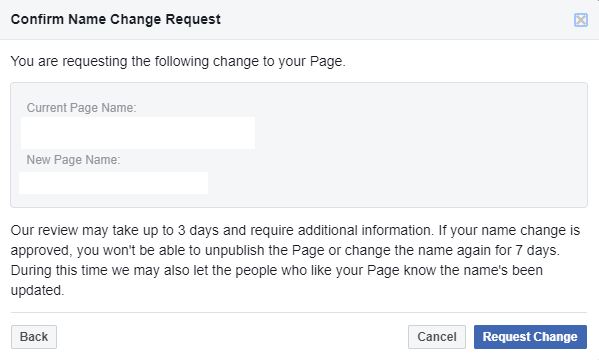Click the Confirm Name Change Request title
Screen dimensions: 599x360
(x=116, y=19)
